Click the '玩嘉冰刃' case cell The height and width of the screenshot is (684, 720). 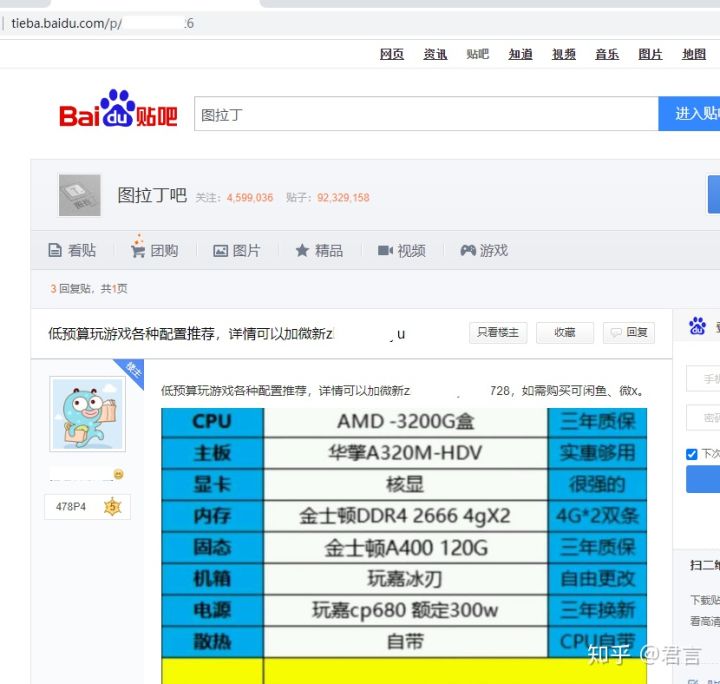coord(405,579)
